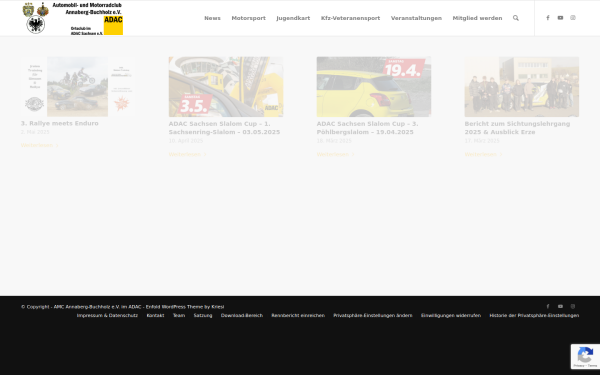Screen dimensions: 600x375
Task: Open Instagram icon in the footer
Action: [573, 306]
